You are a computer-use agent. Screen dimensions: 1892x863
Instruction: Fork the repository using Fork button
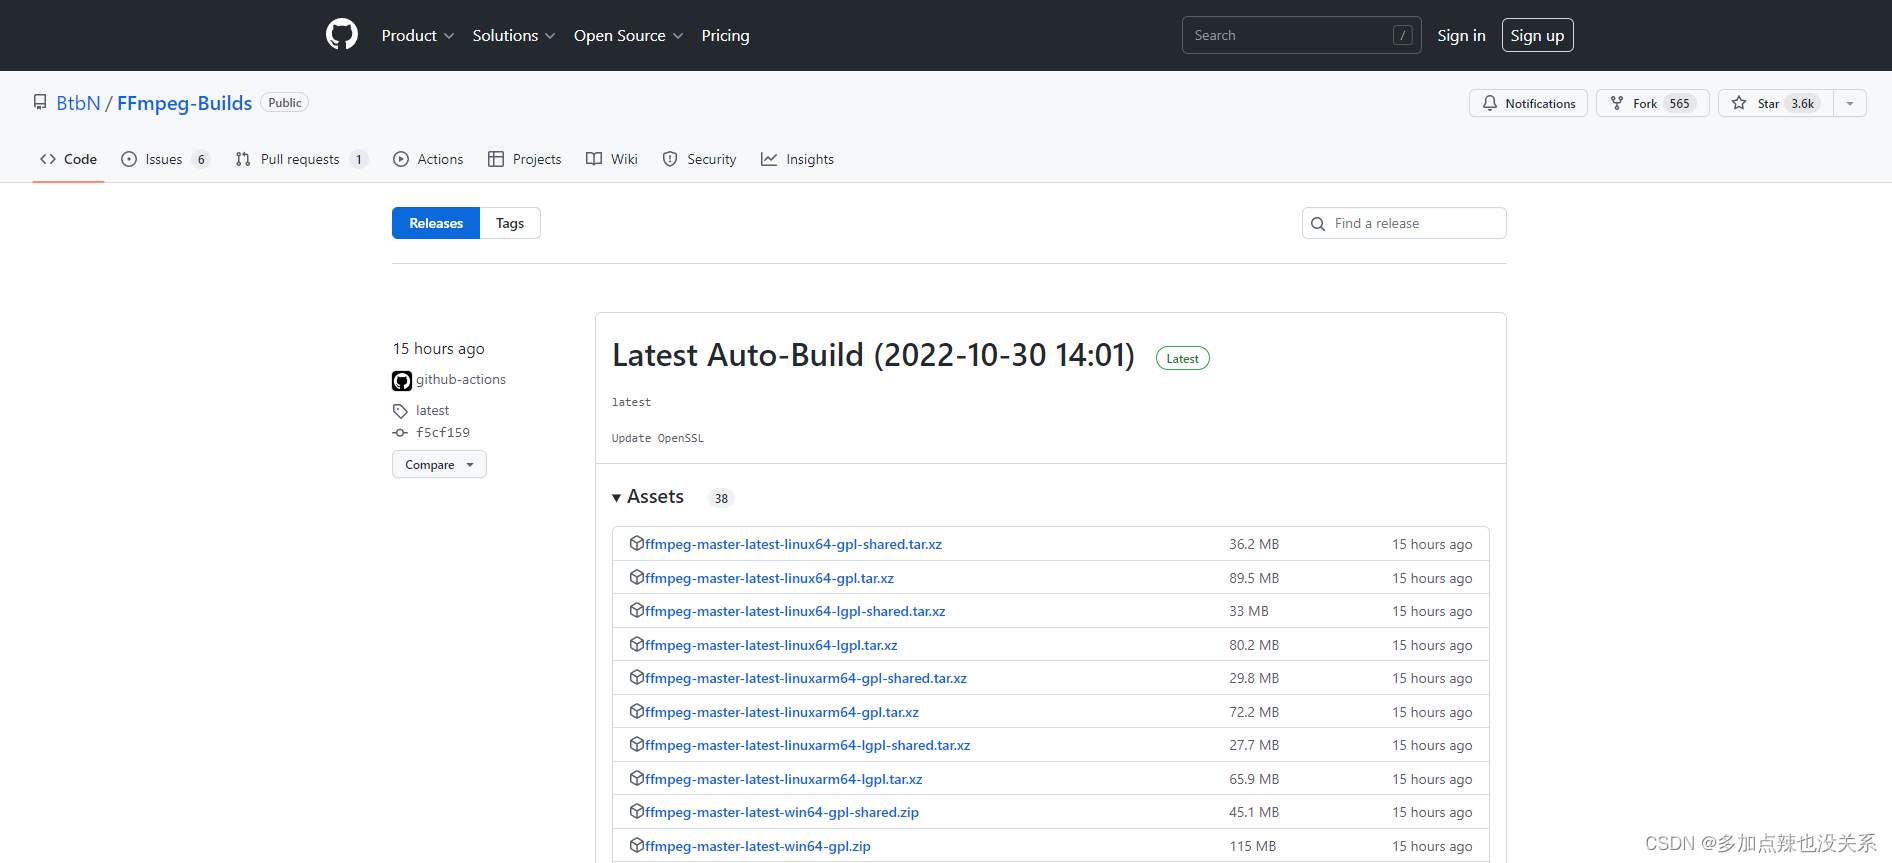coord(1653,103)
